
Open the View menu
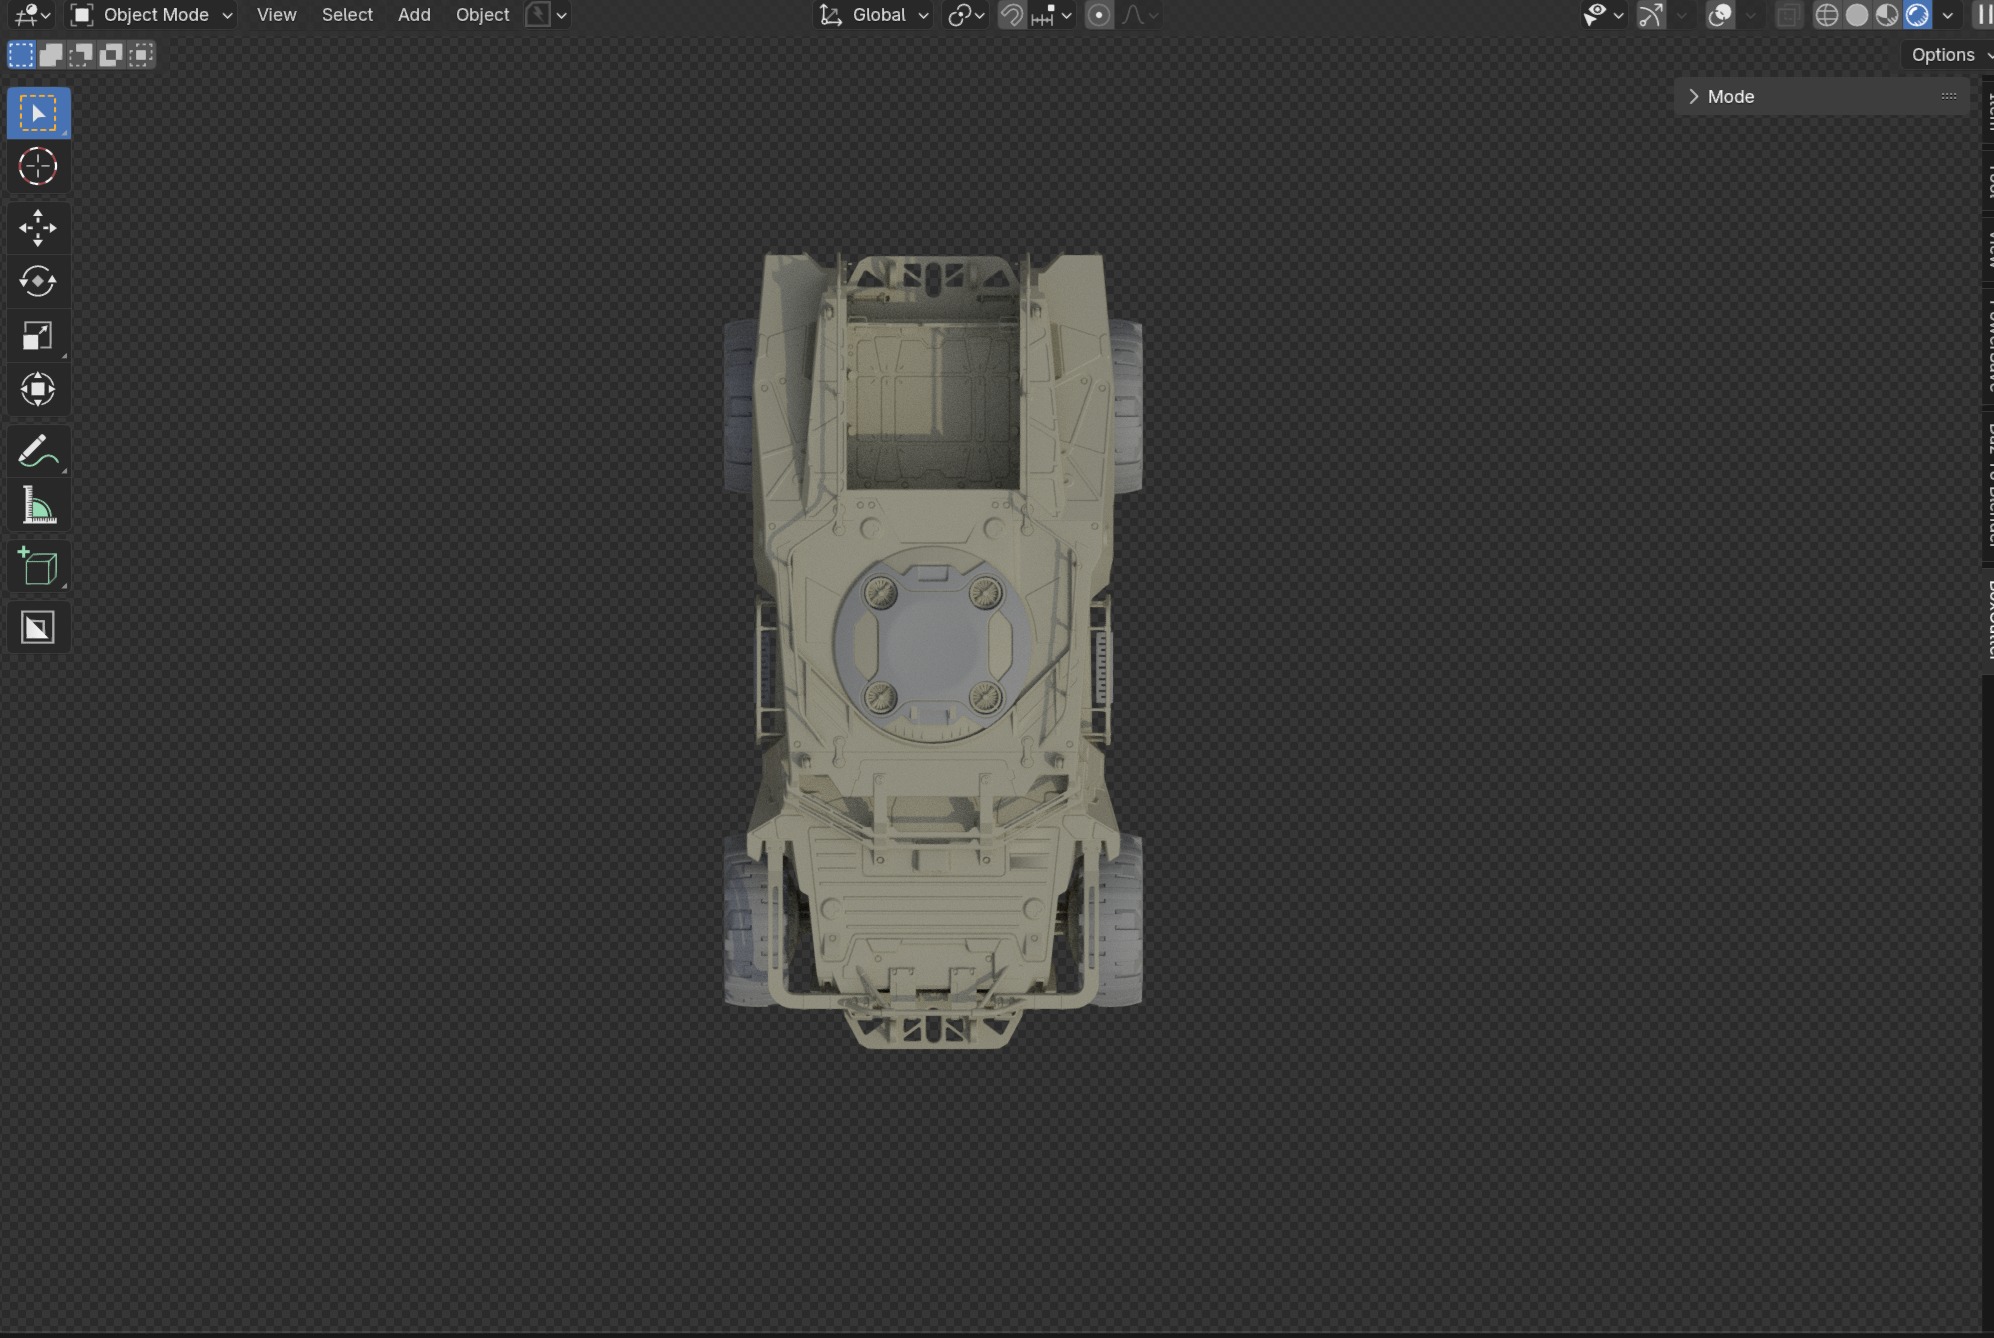coord(276,15)
